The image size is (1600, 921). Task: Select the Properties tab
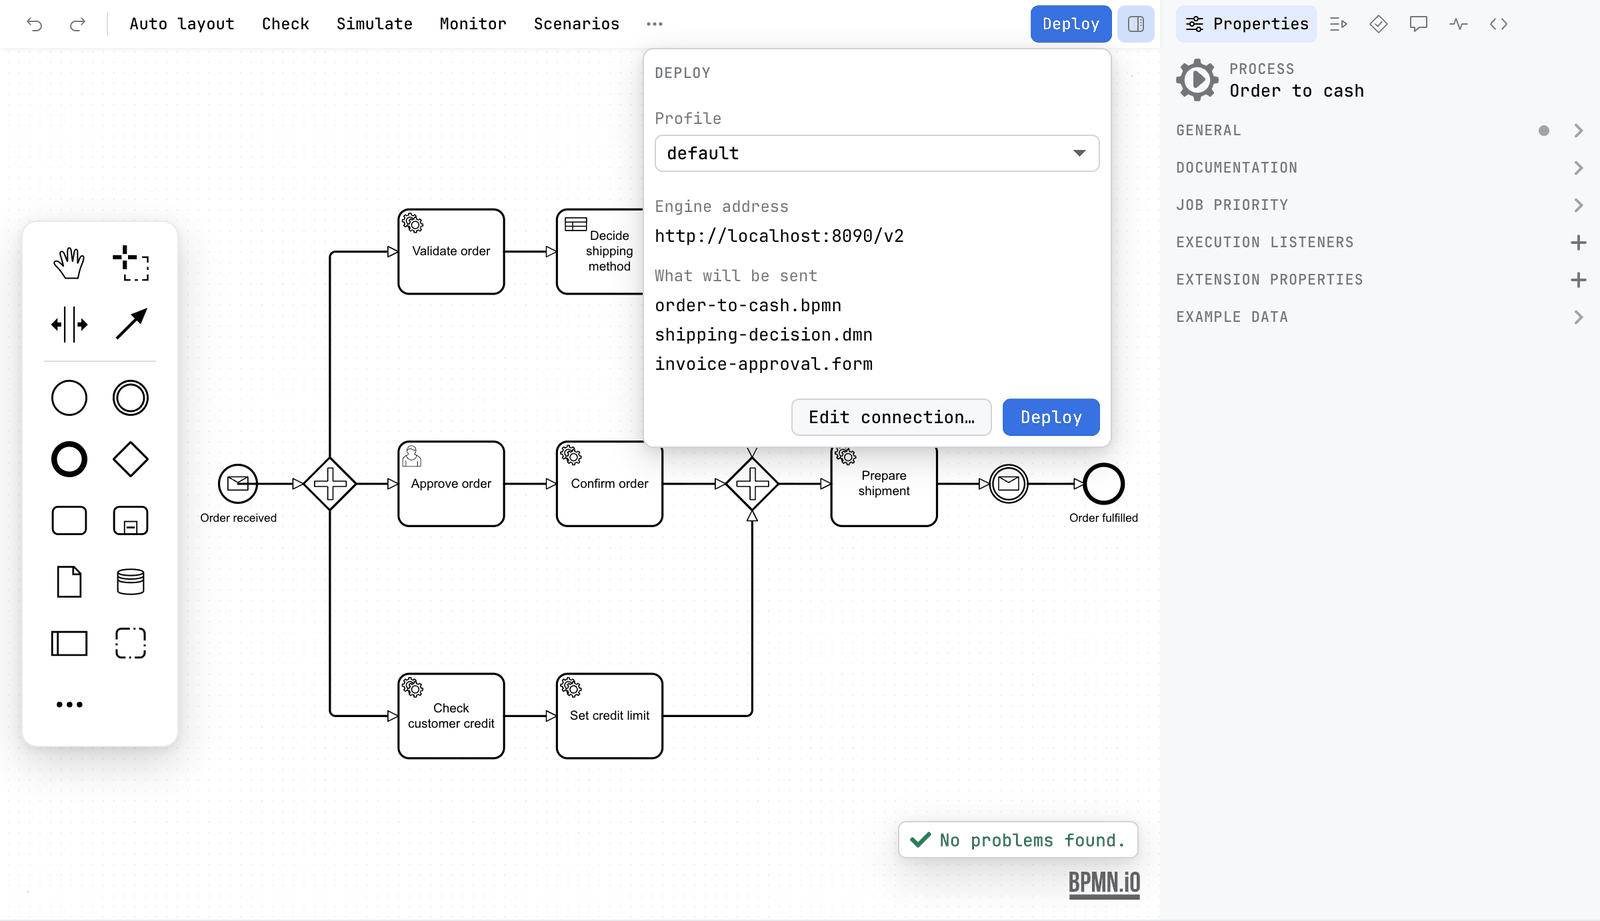1247,24
